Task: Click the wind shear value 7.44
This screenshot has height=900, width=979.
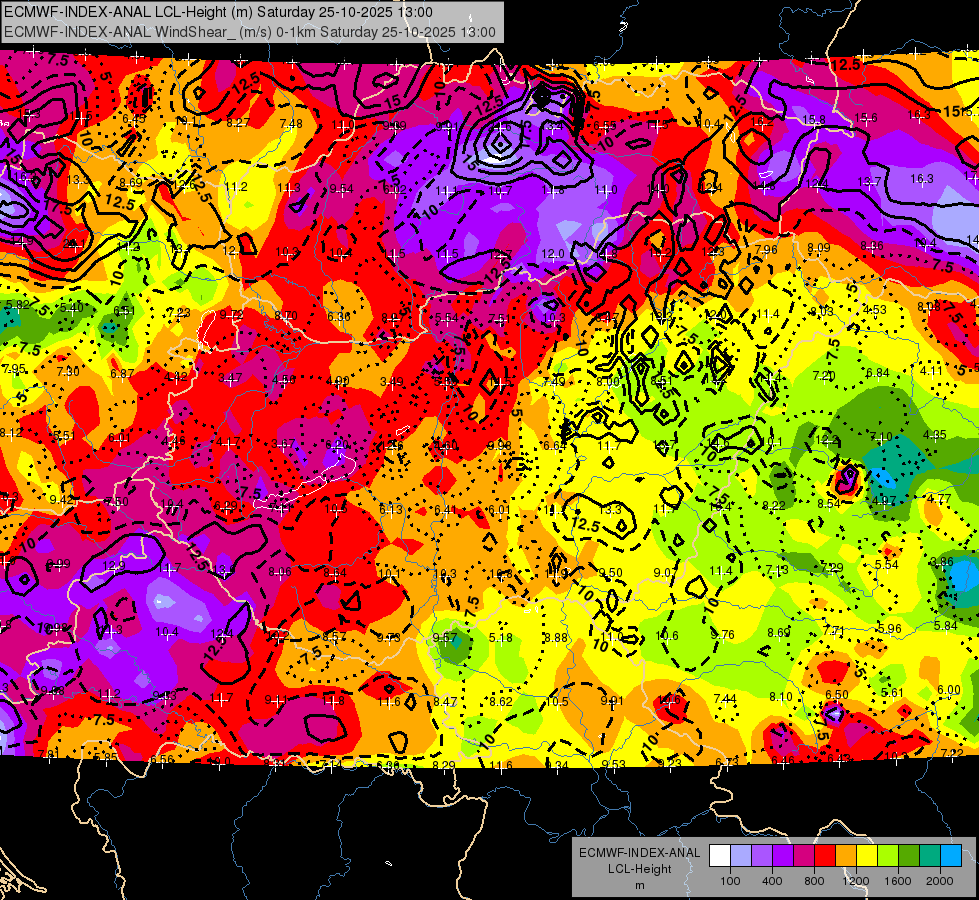Action: click(x=725, y=698)
